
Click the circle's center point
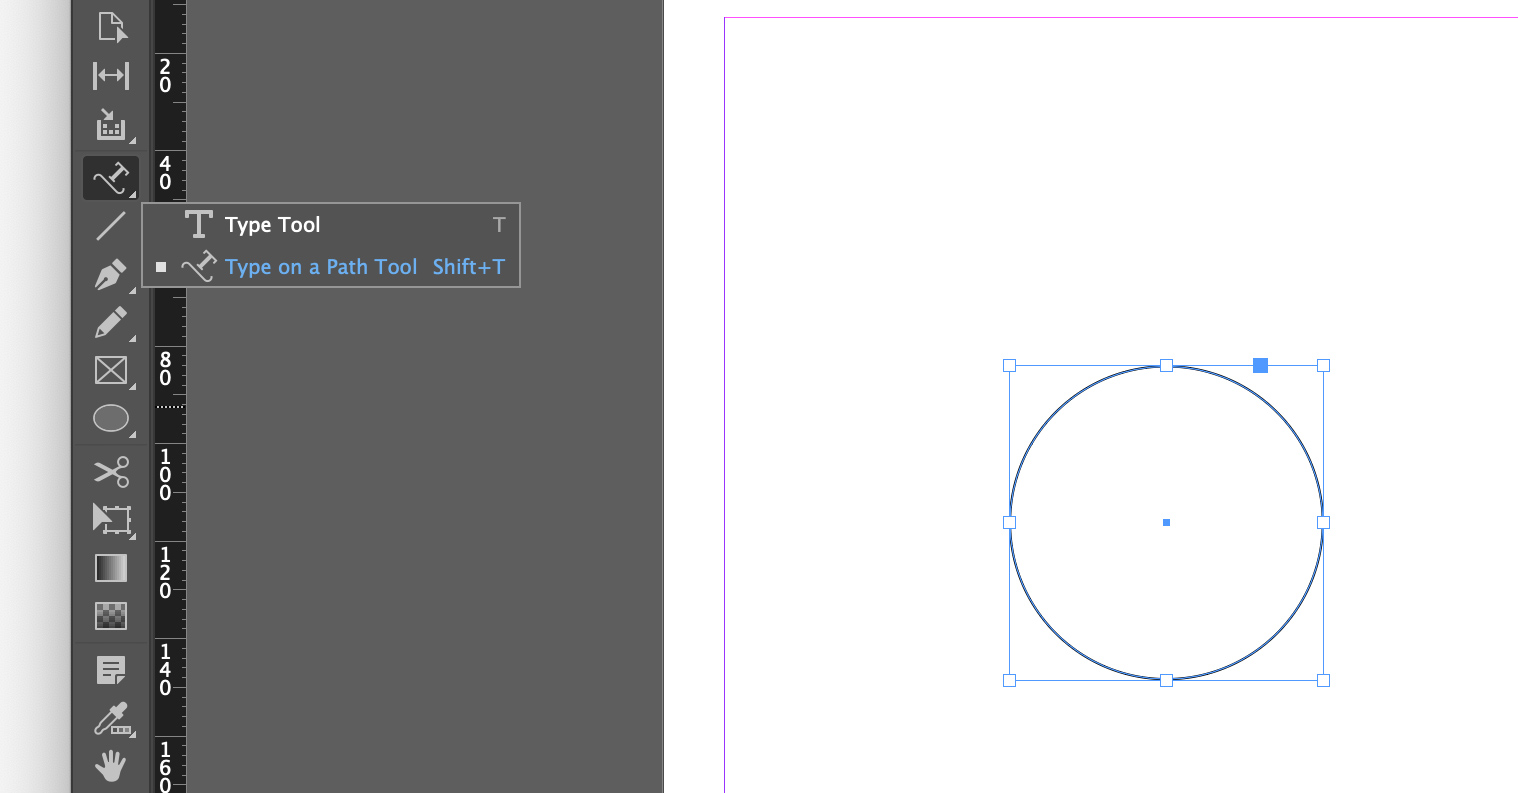(x=1166, y=522)
